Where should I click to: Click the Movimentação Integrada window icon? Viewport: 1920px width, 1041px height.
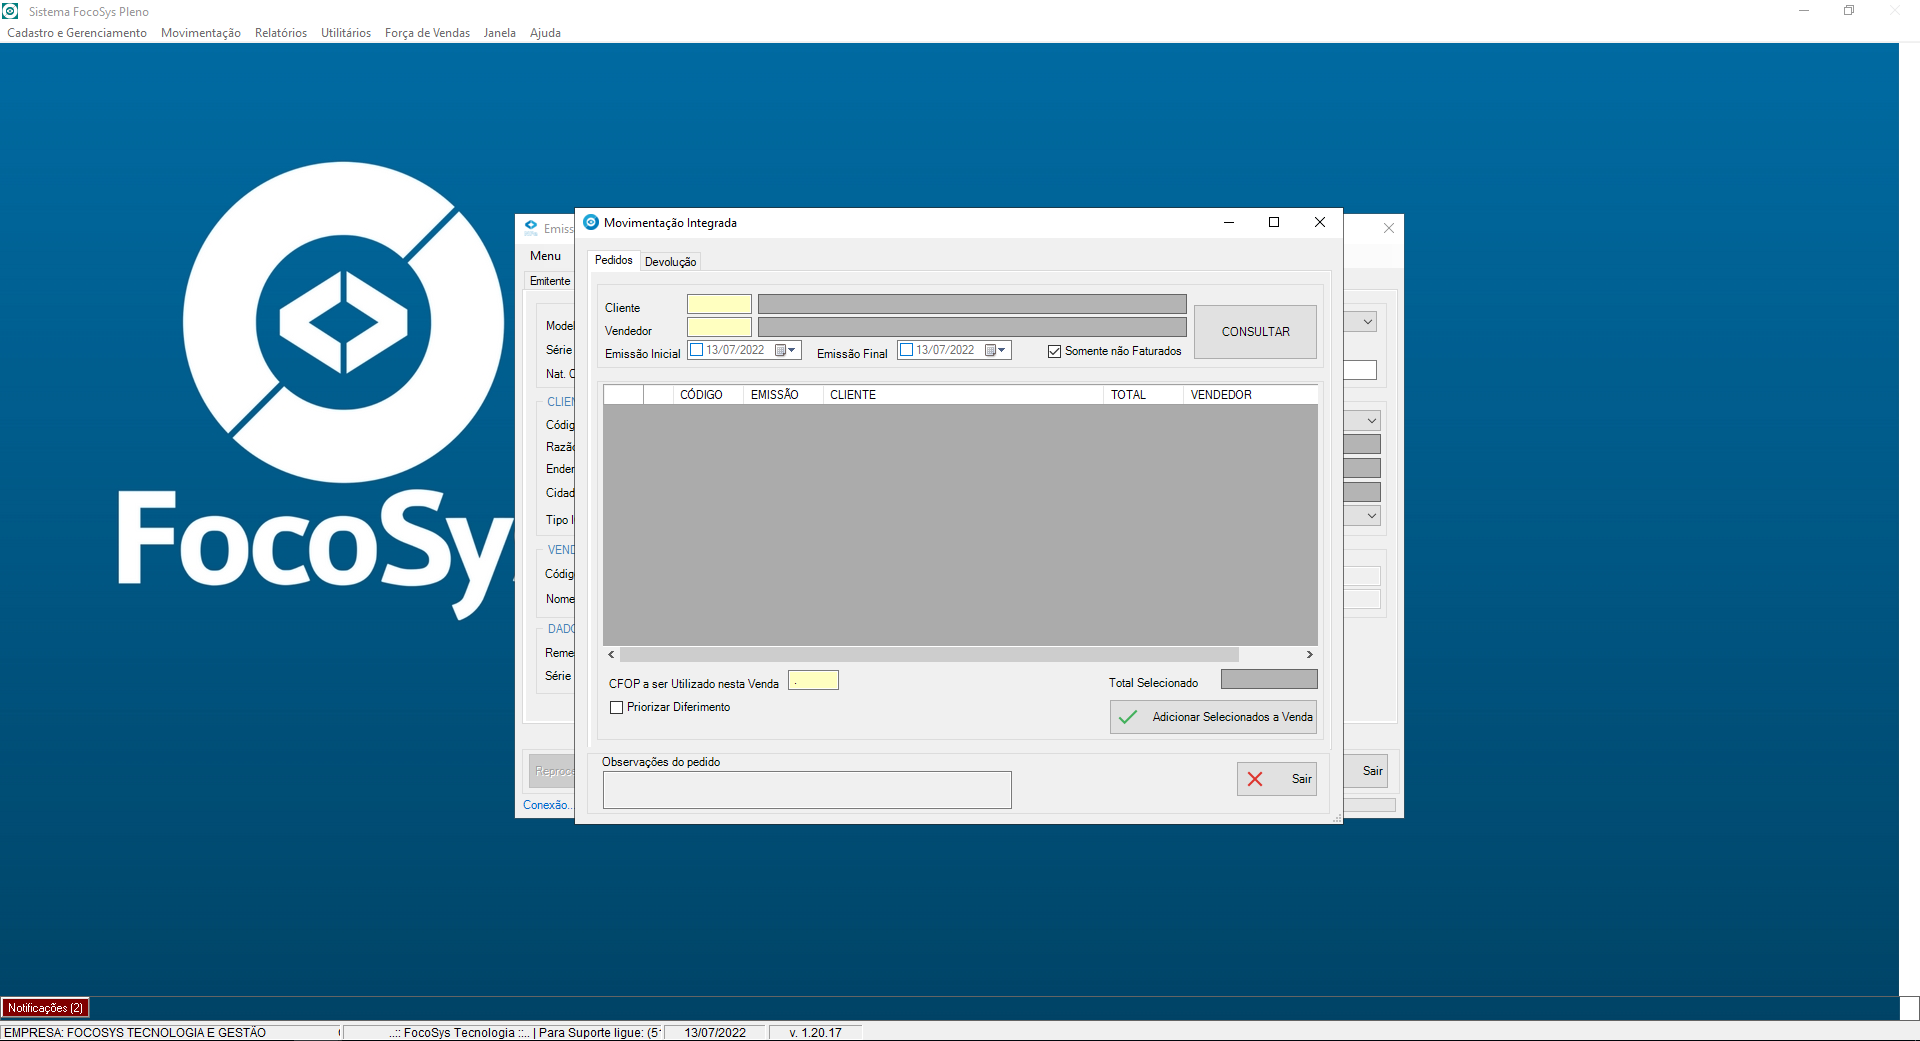pyautogui.click(x=591, y=222)
